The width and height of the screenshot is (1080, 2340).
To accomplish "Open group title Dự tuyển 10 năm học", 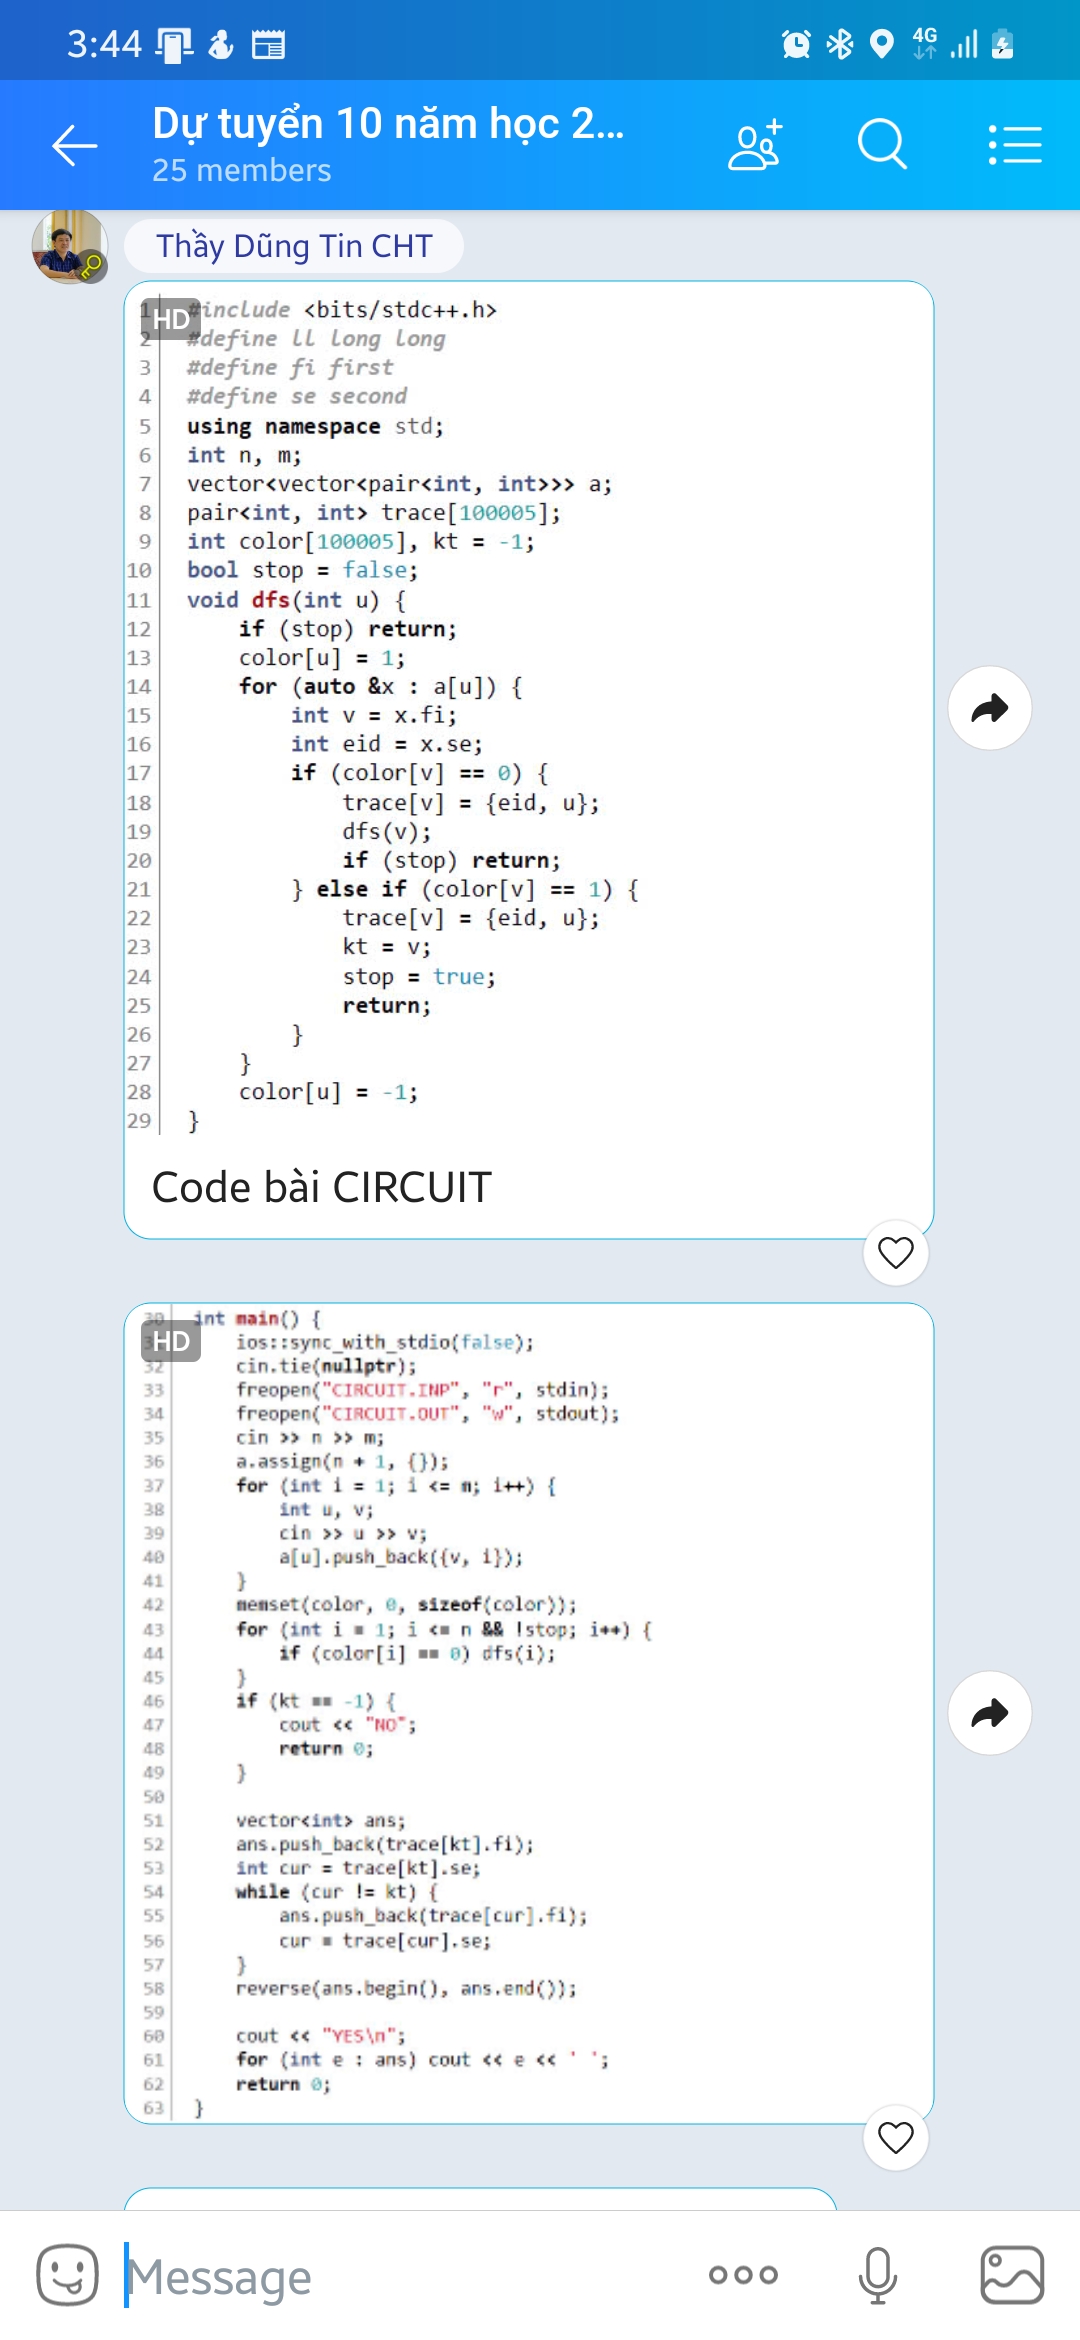I will coord(388,124).
